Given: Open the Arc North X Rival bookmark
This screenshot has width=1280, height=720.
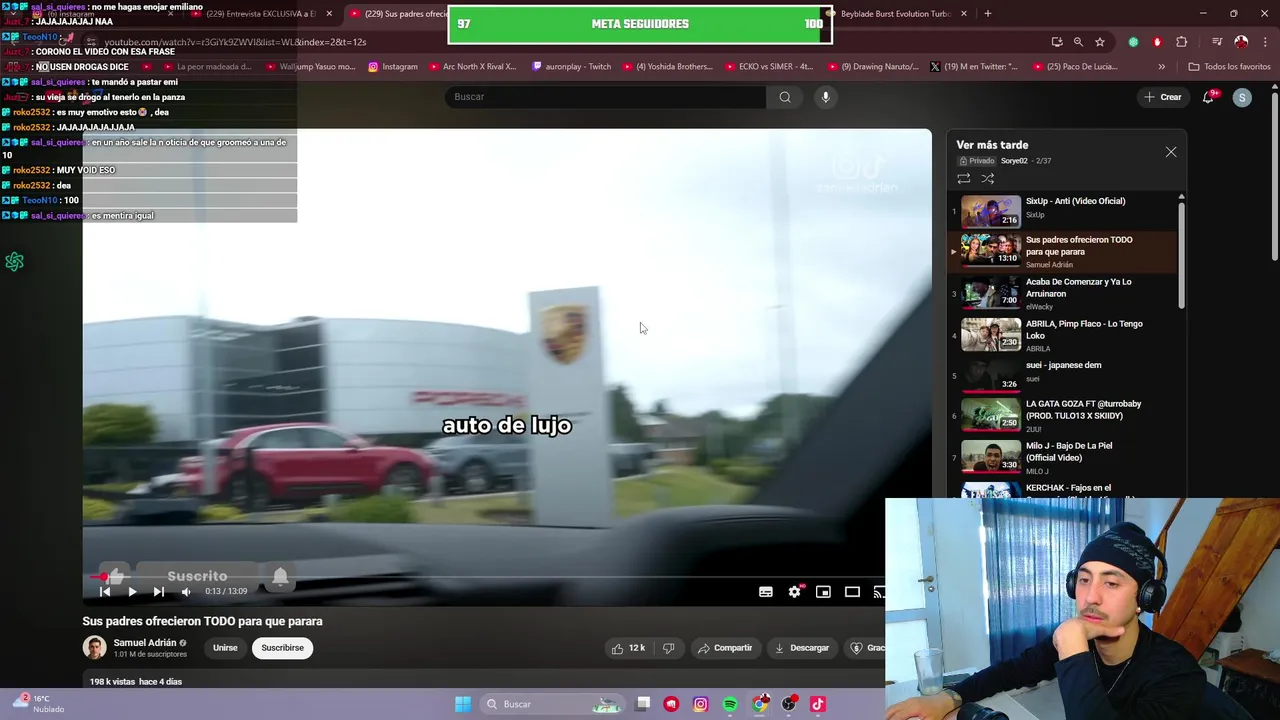Looking at the screenshot, I should coord(472,67).
